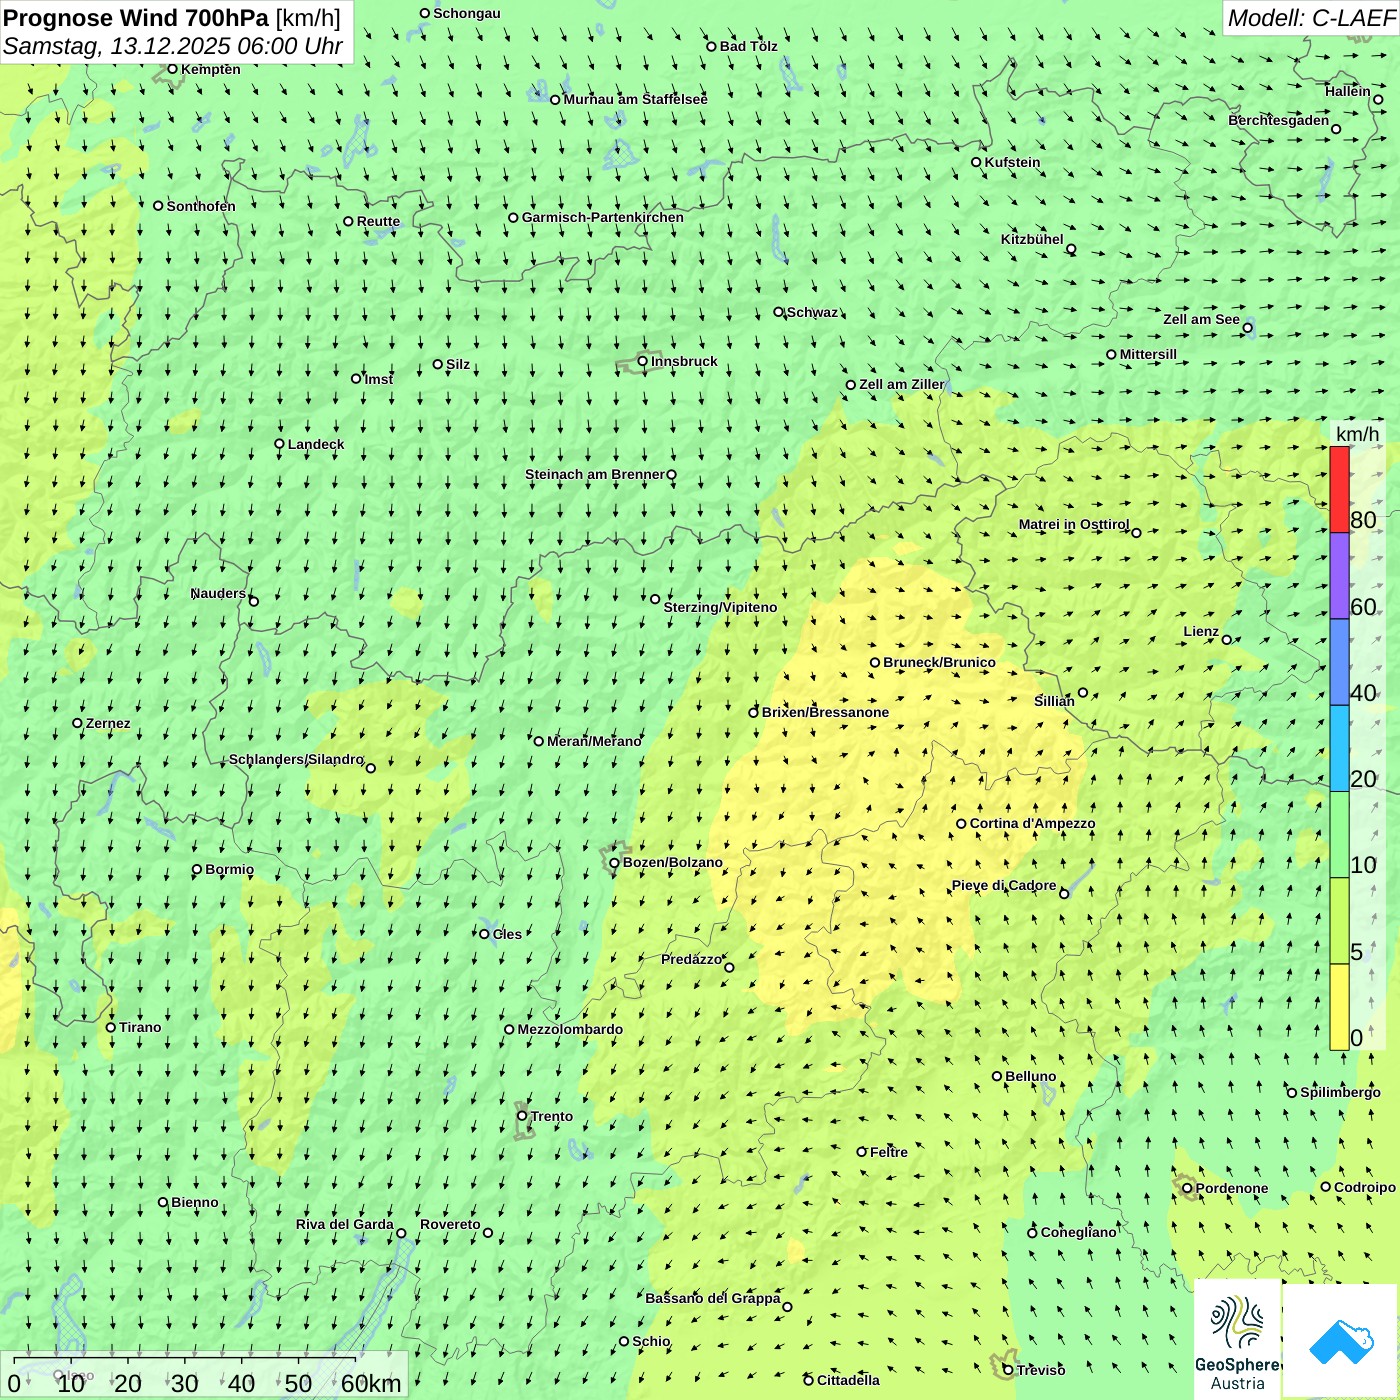Viewport: 1400px width, 1400px height.
Task: Click the 'Codroipo' label
Action: coord(1365,1187)
